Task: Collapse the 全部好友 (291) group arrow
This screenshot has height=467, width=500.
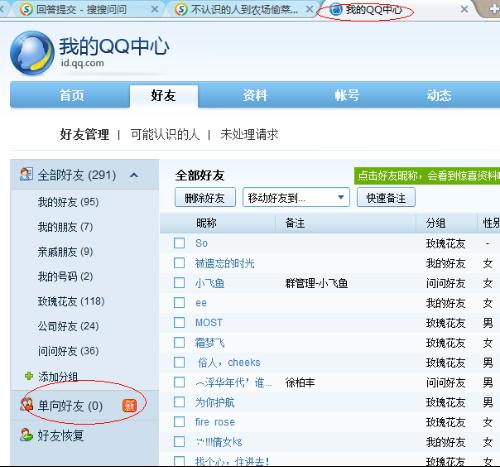Action: 134,175
